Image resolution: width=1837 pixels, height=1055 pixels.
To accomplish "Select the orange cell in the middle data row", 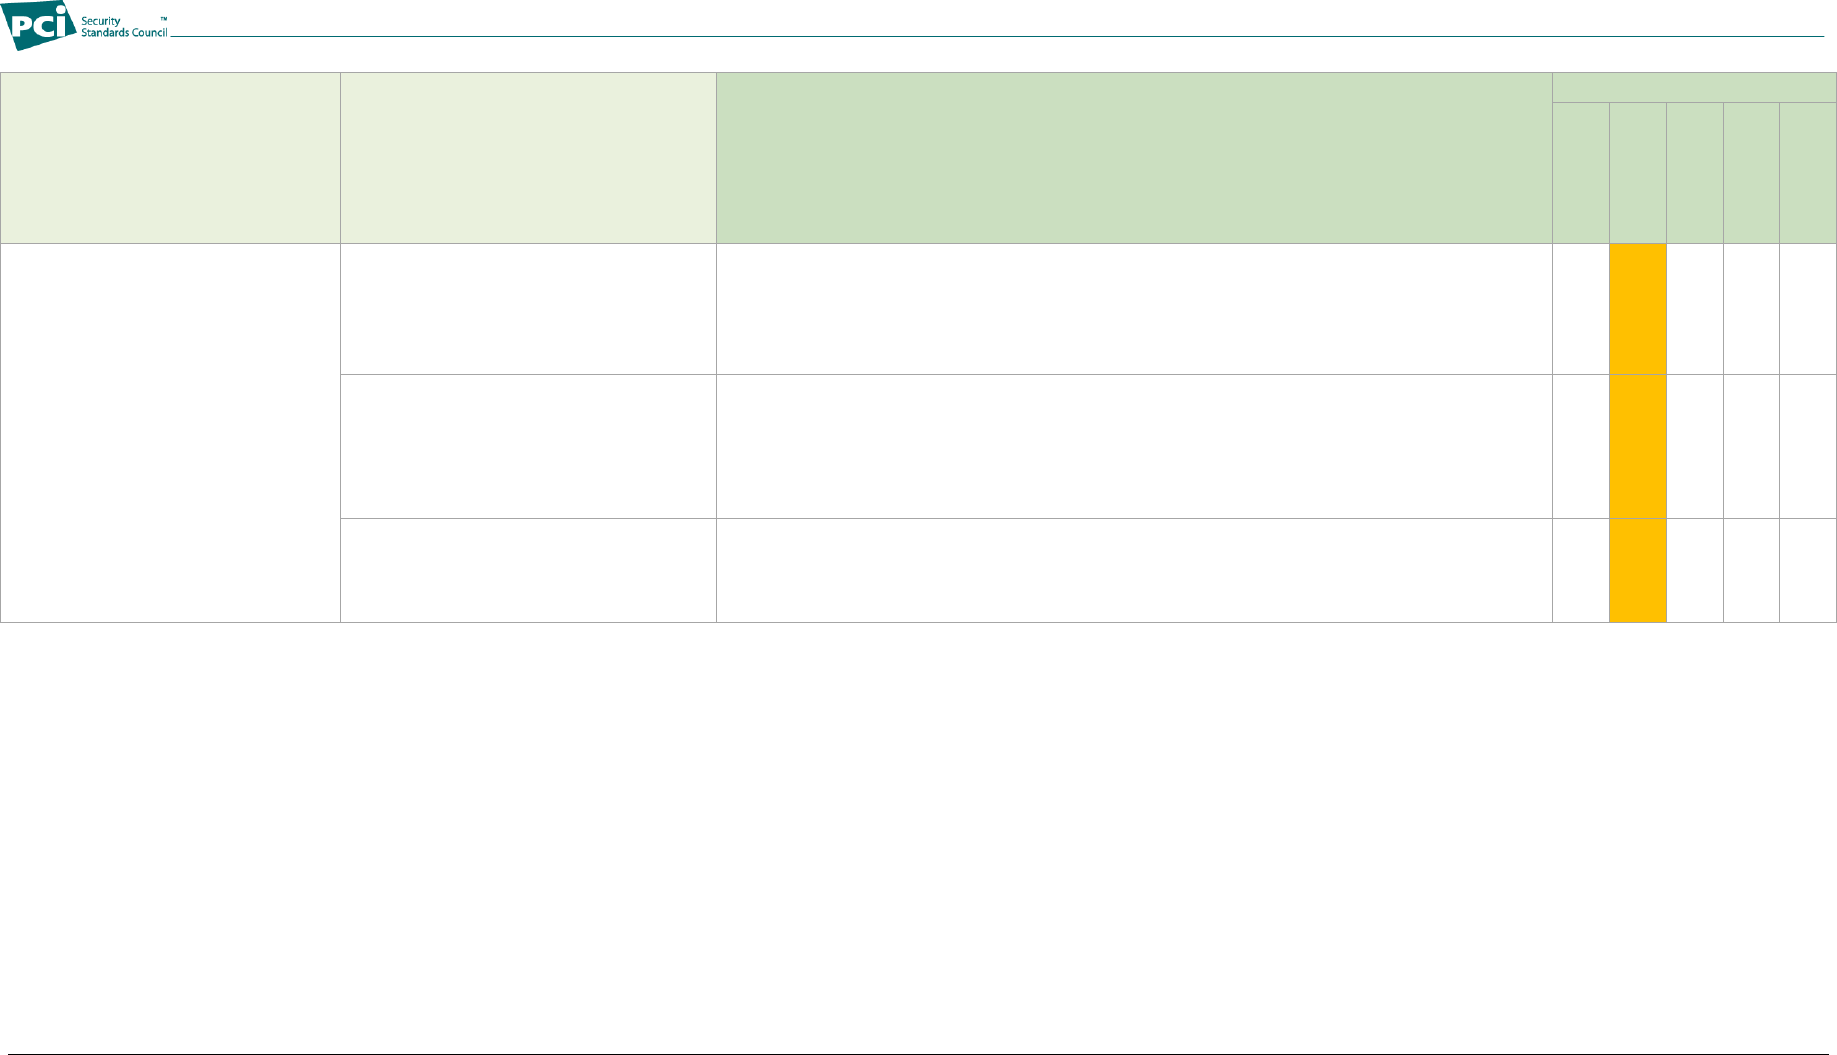I will [1638, 447].
